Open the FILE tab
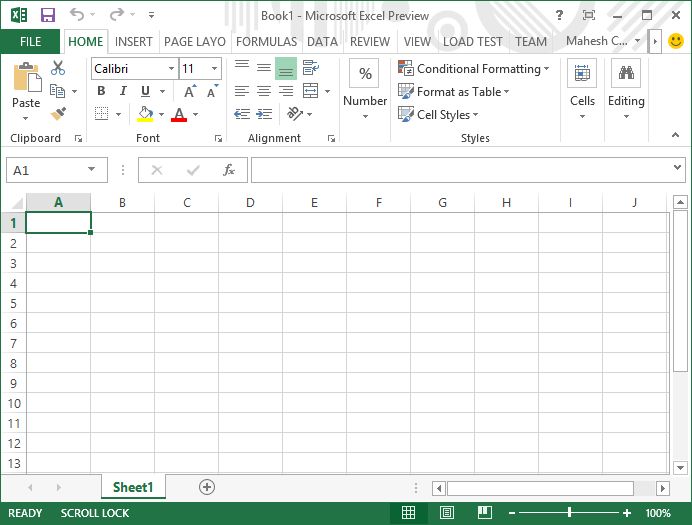 [x=30, y=41]
